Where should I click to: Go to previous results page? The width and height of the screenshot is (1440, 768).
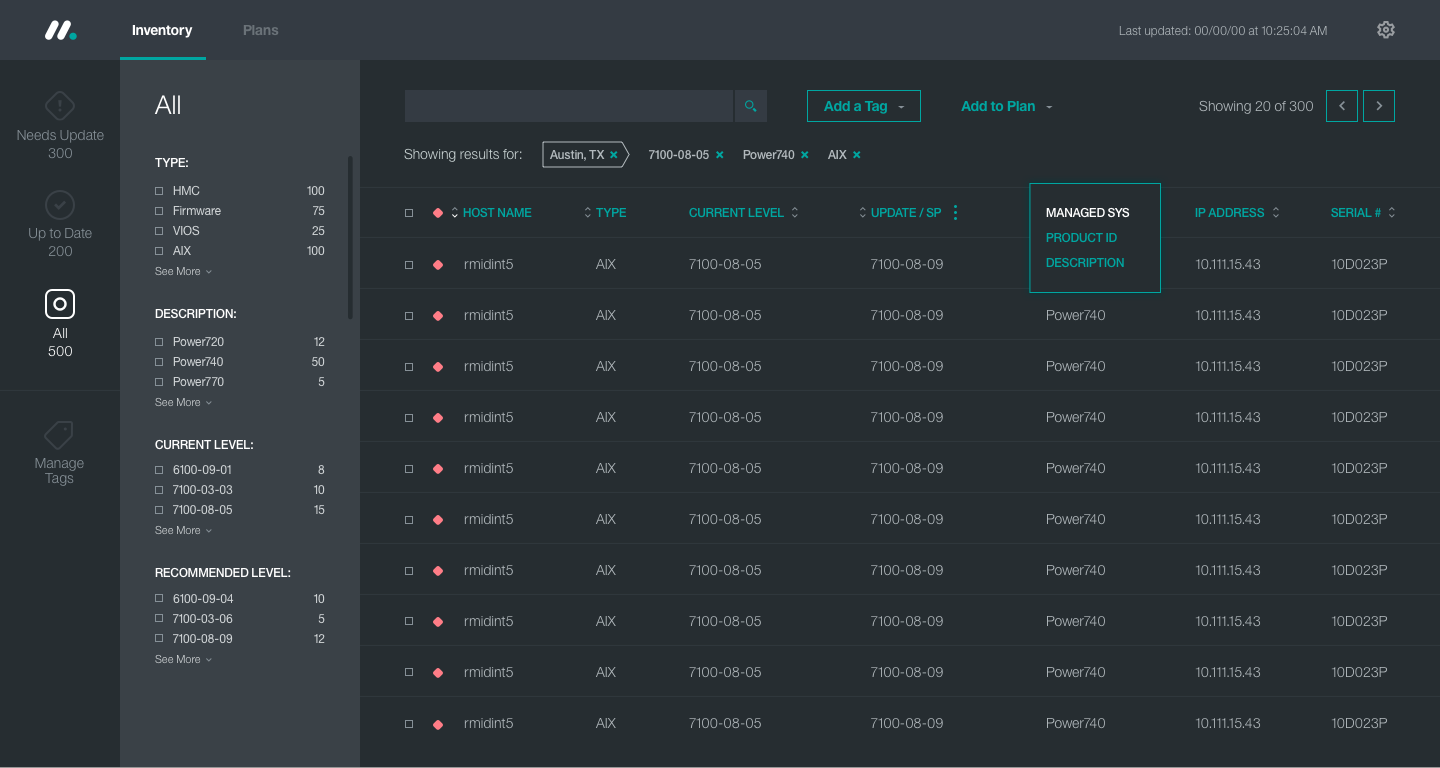point(1342,106)
